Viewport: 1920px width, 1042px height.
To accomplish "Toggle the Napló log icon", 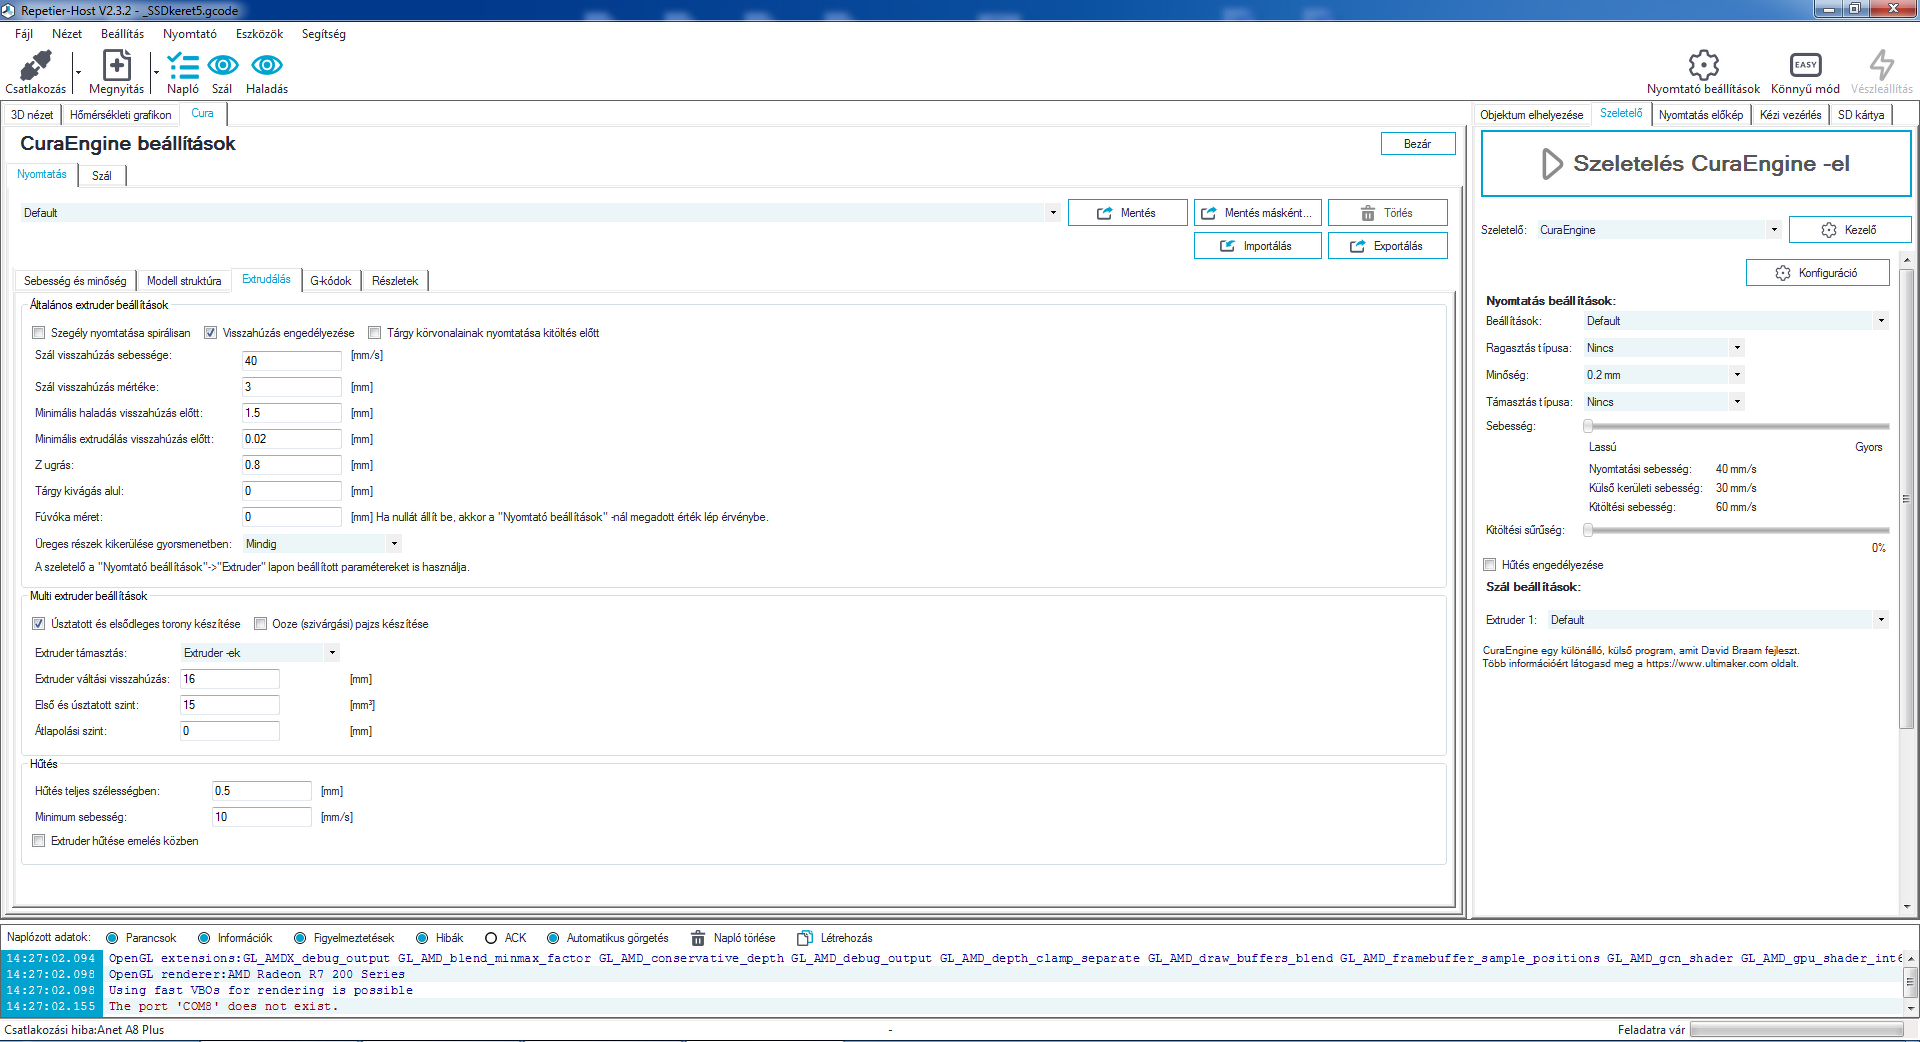I will coord(183,66).
